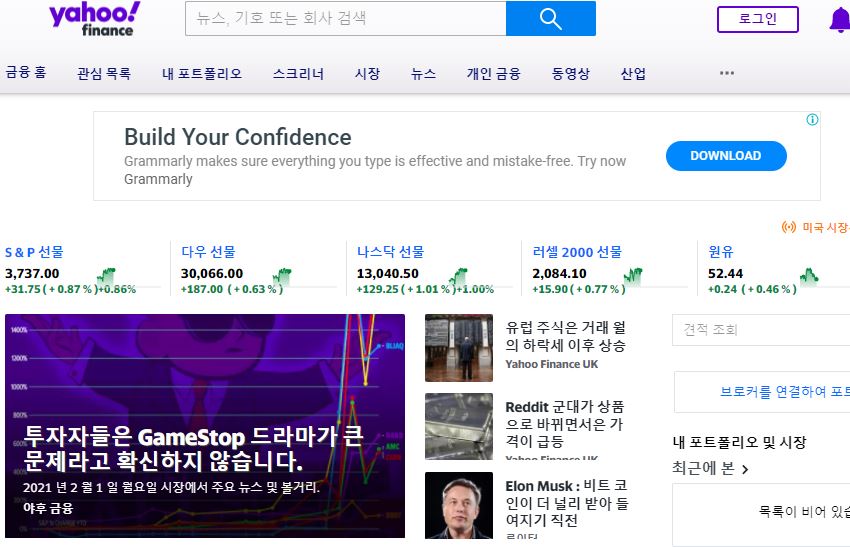Screen dimensions: 850x547
Task: Click the ad info icon on Grammarly banner
Action: click(812, 120)
